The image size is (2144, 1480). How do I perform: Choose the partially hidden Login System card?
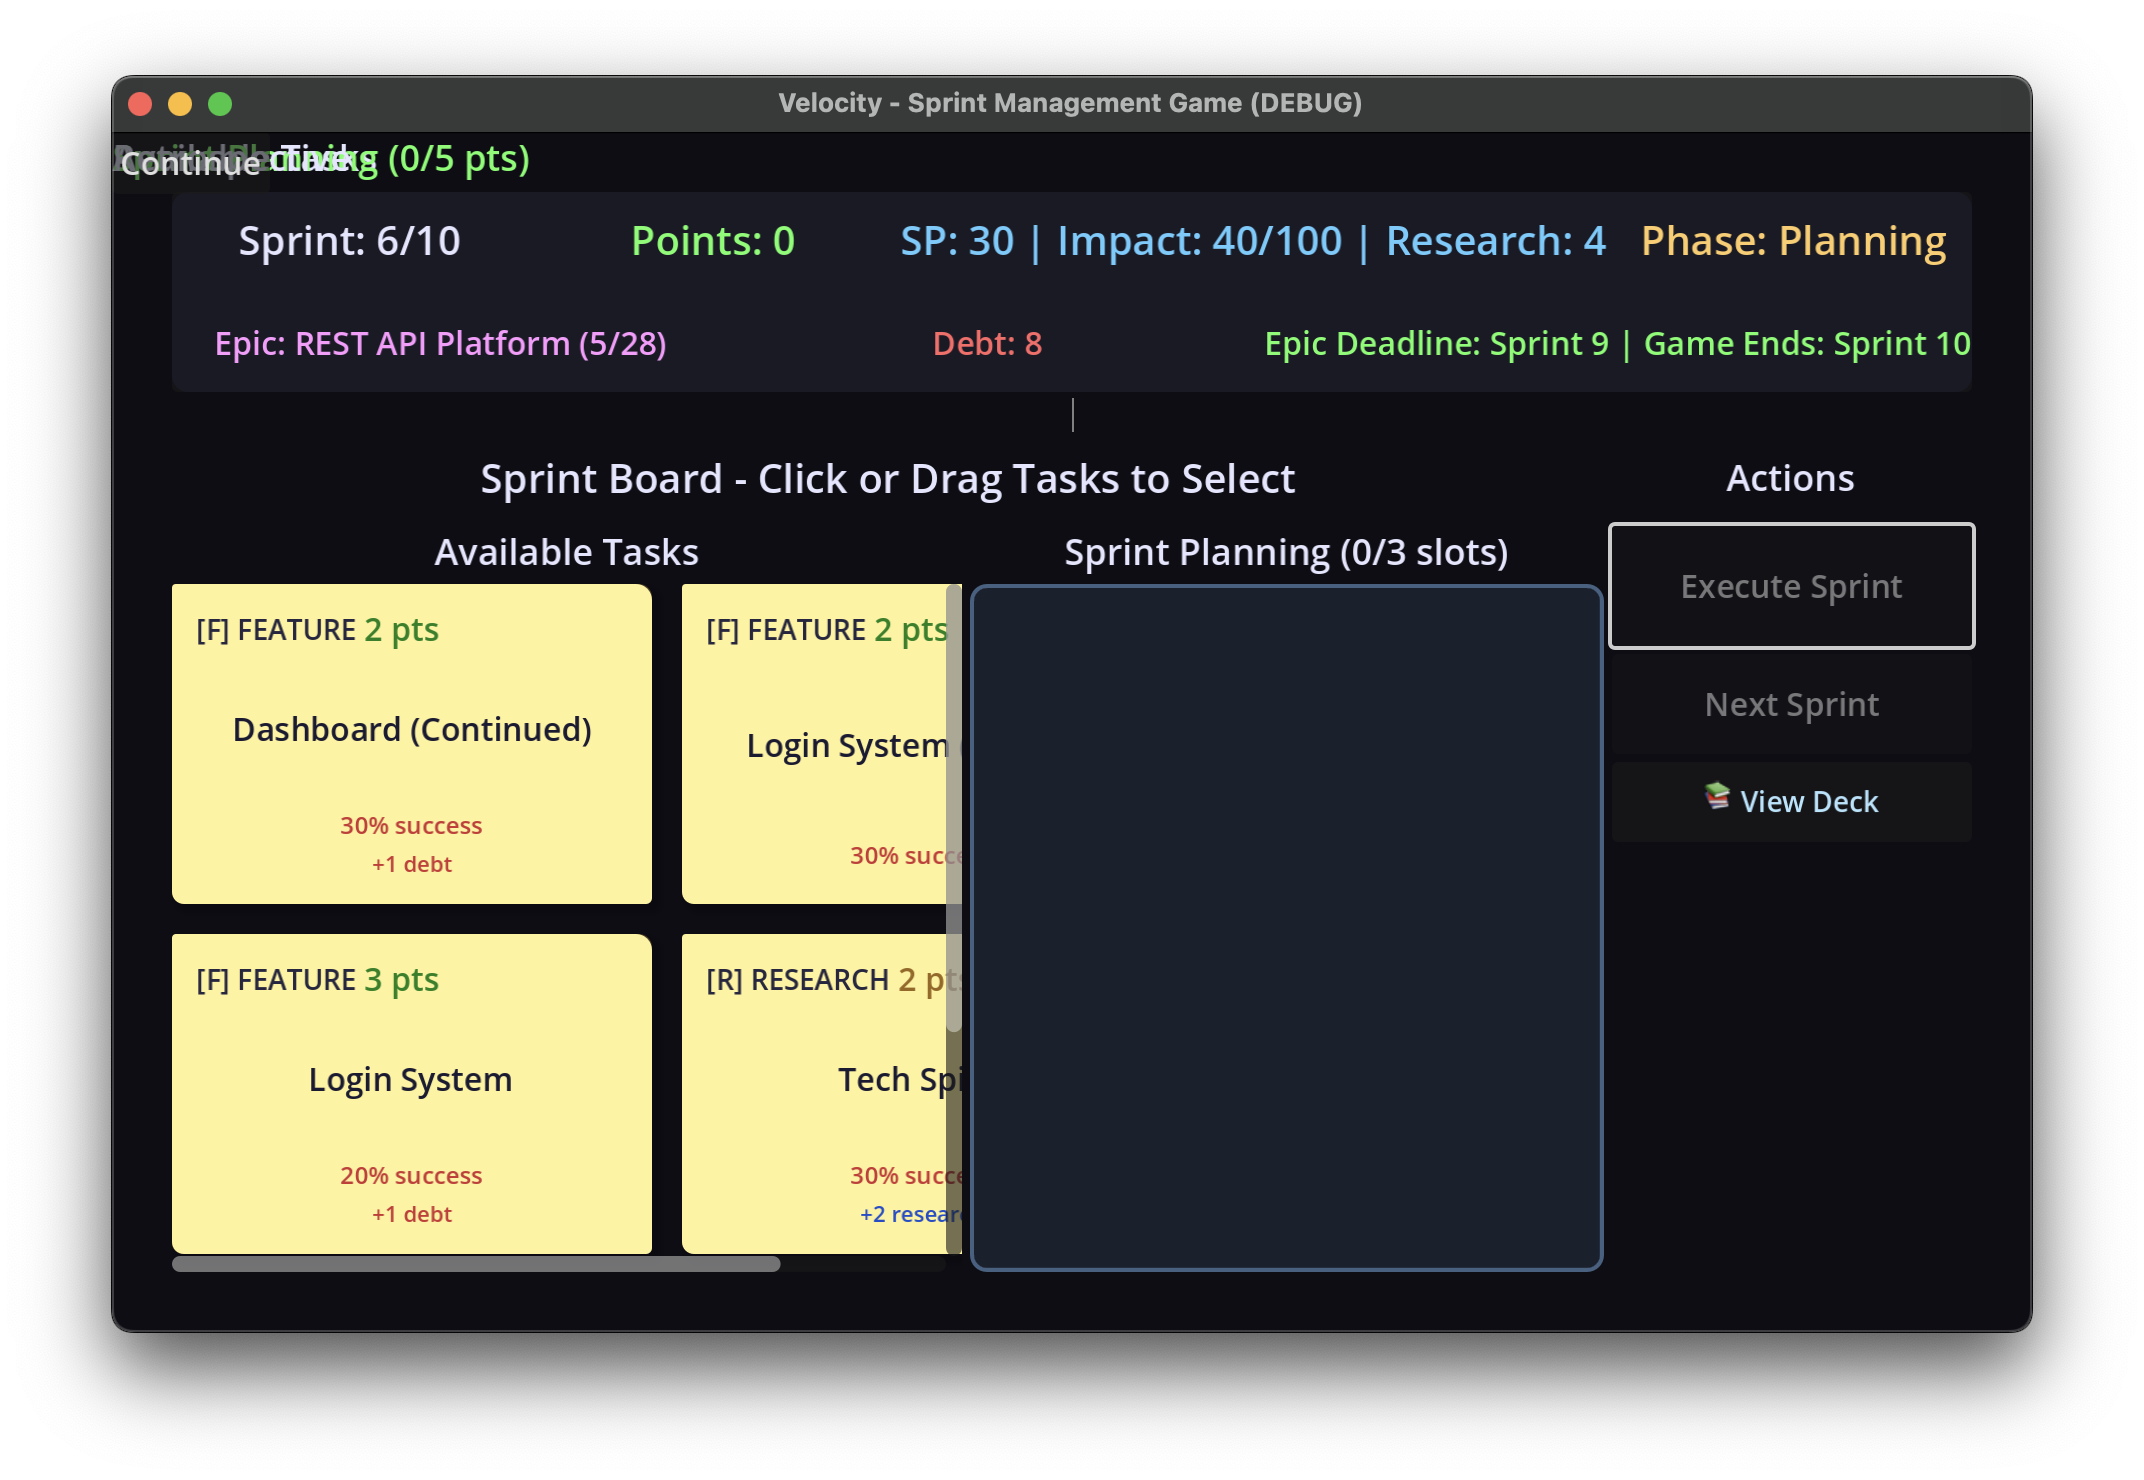815,743
